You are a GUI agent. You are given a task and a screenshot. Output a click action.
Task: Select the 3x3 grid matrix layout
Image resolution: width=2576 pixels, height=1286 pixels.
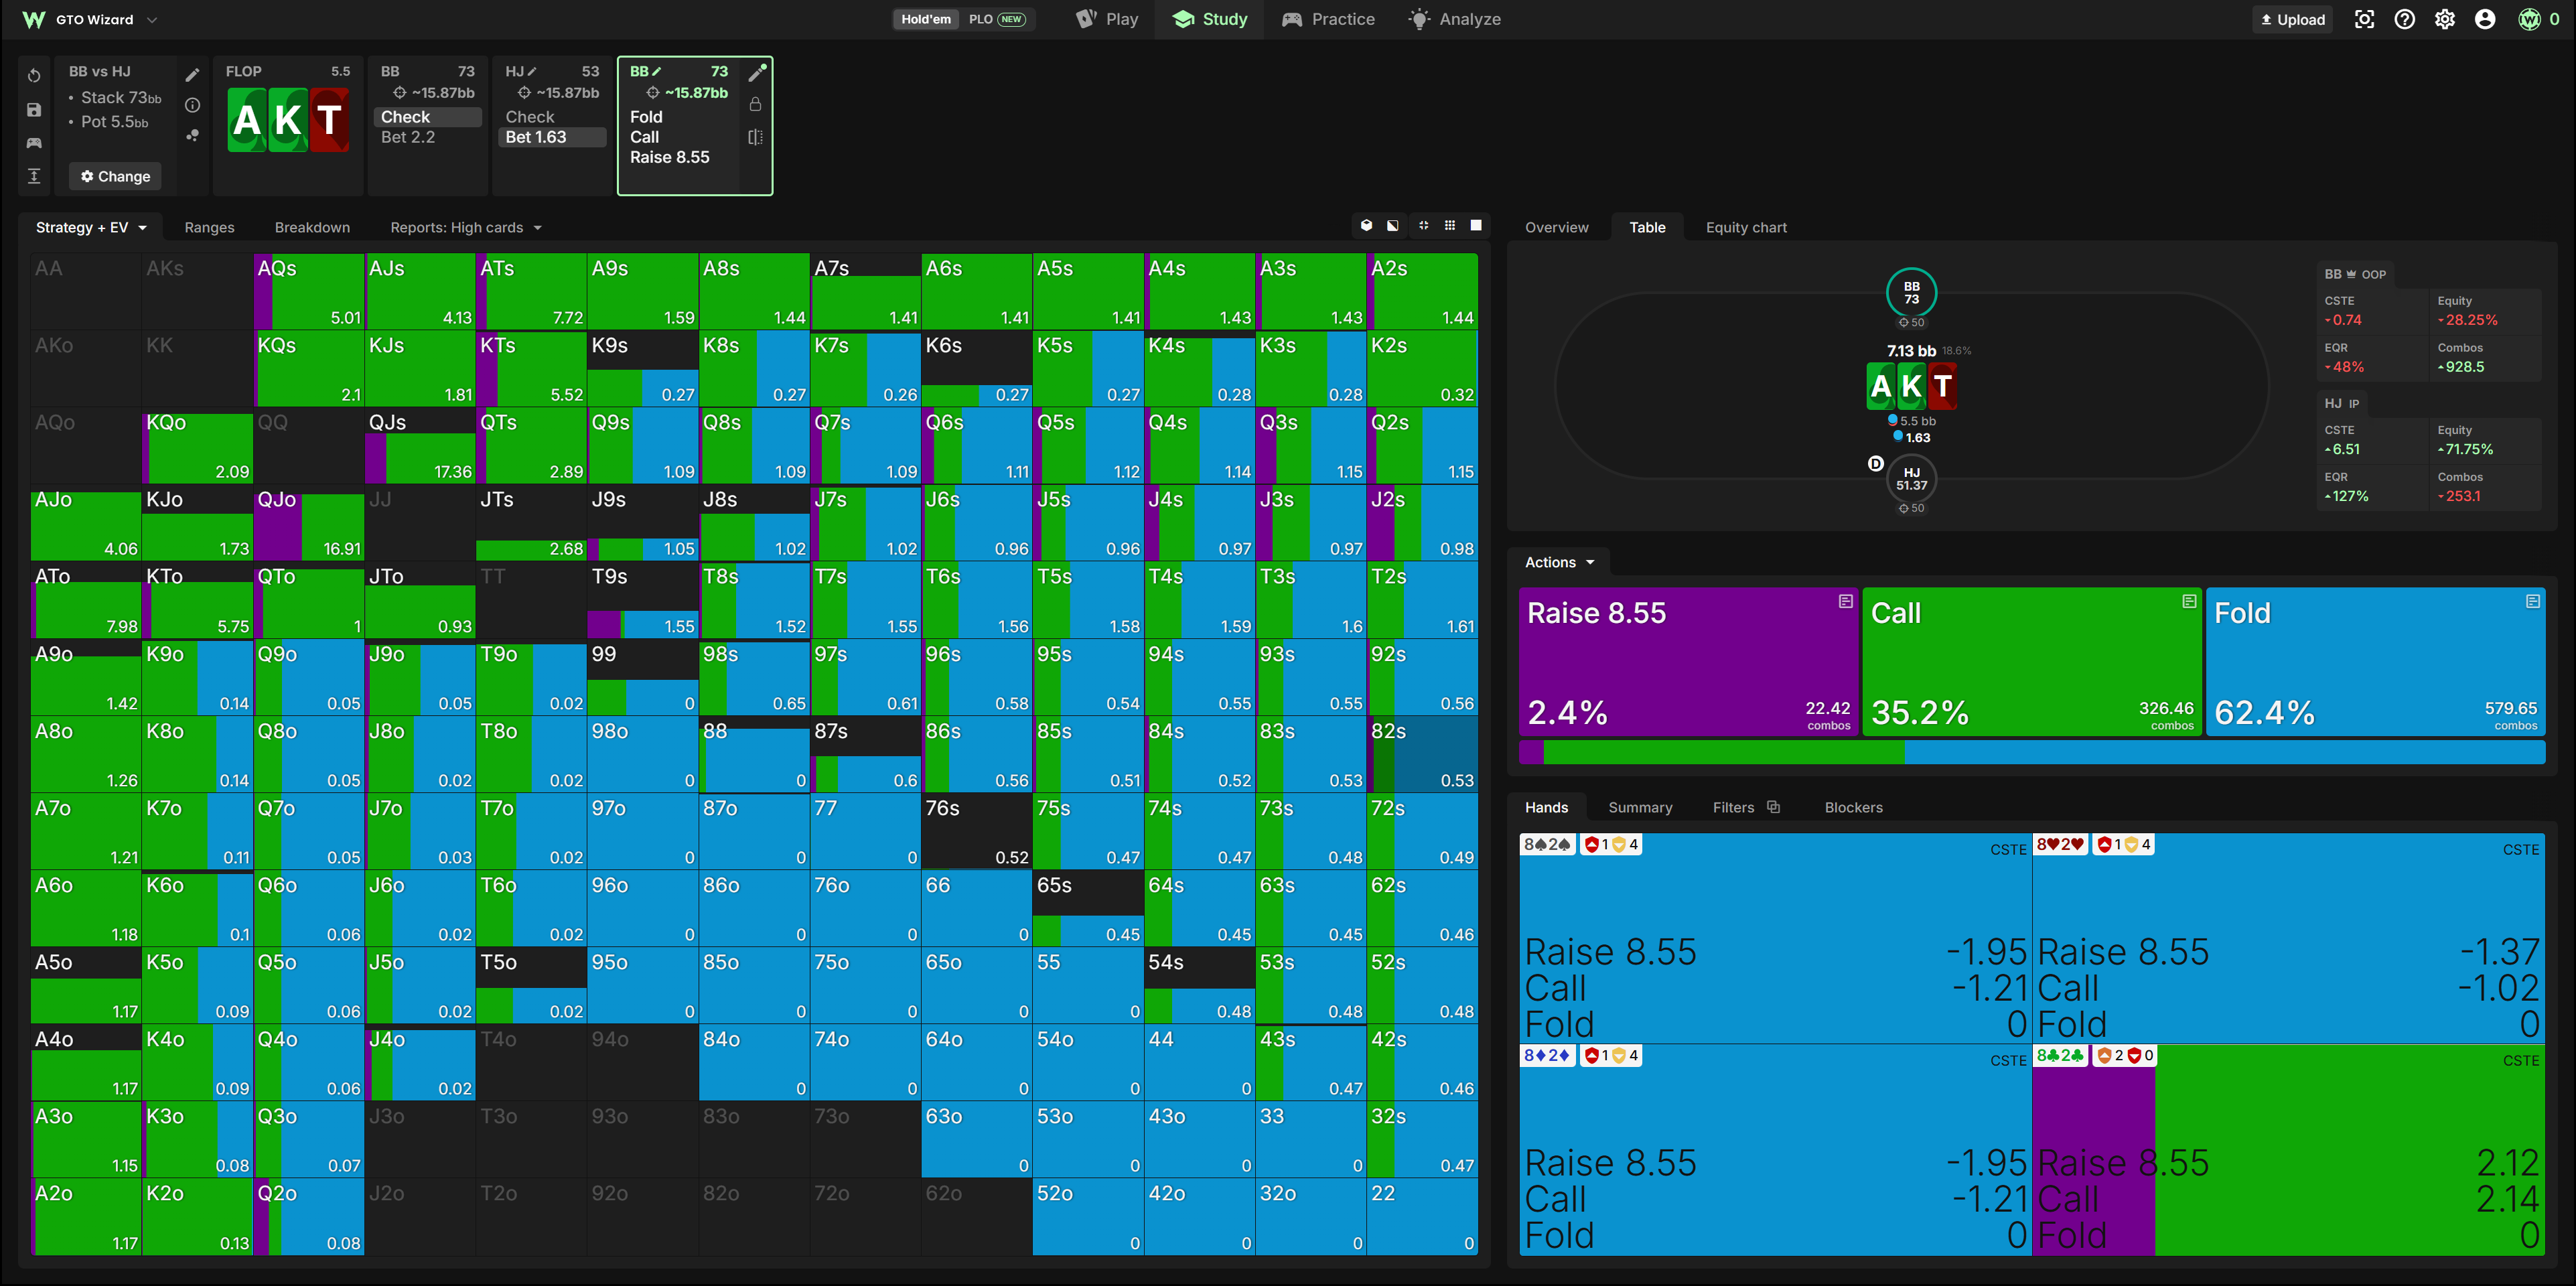[1450, 226]
